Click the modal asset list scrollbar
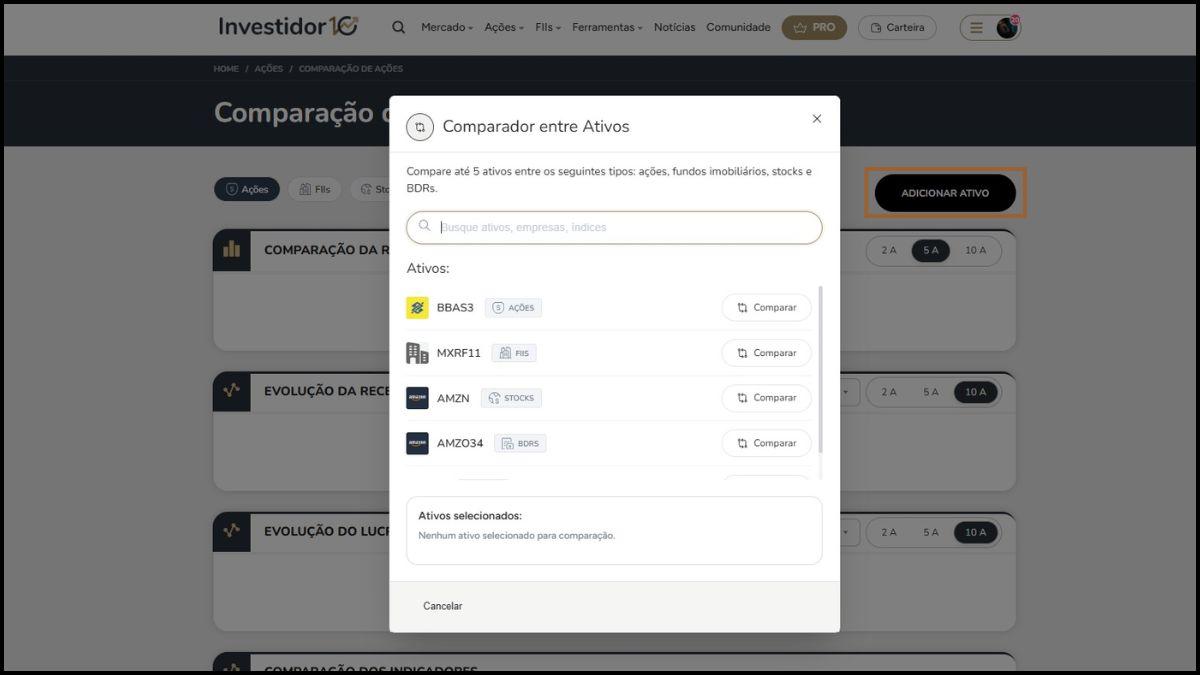This screenshot has height=675, width=1200. [821, 370]
